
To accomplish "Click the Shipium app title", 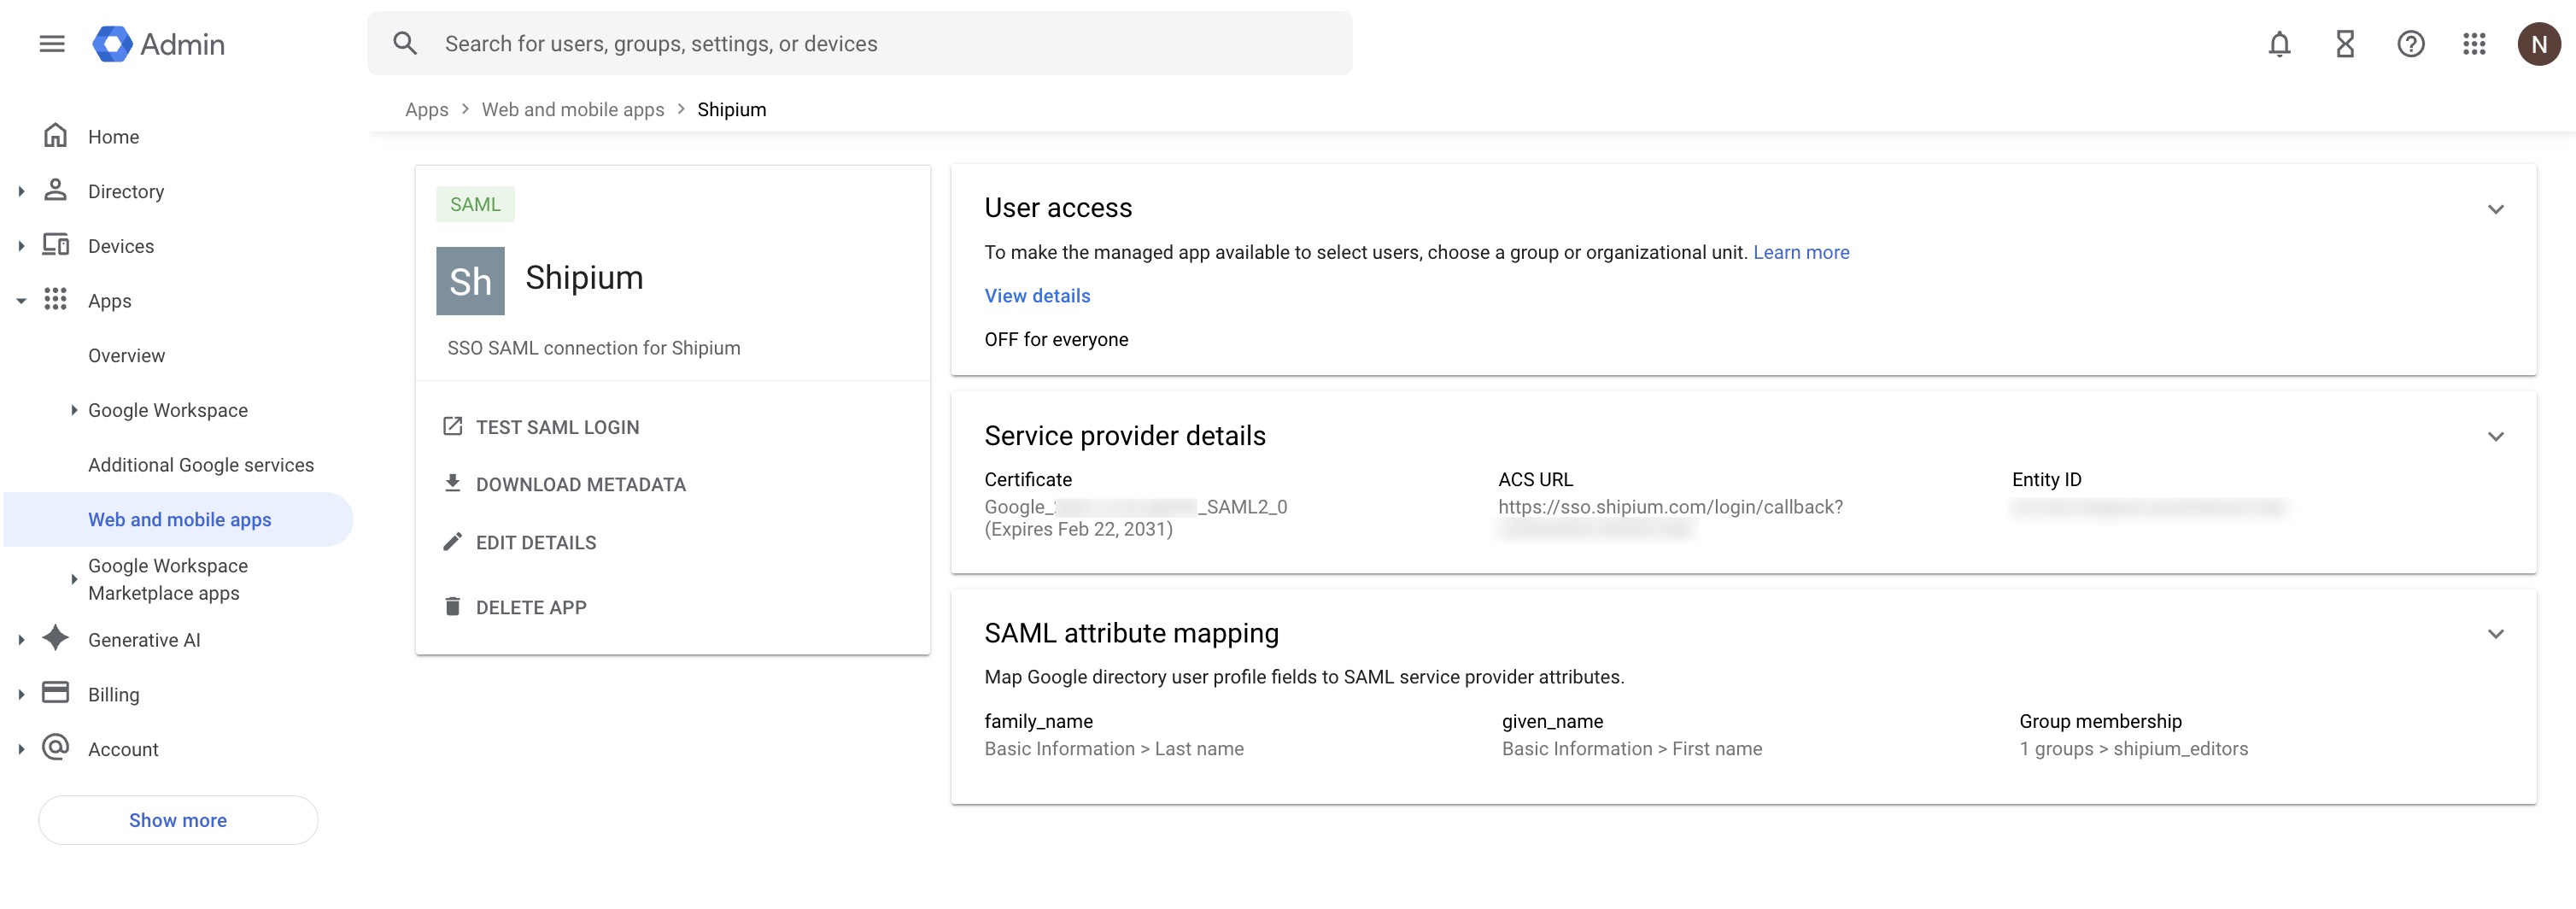I will (x=584, y=277).
